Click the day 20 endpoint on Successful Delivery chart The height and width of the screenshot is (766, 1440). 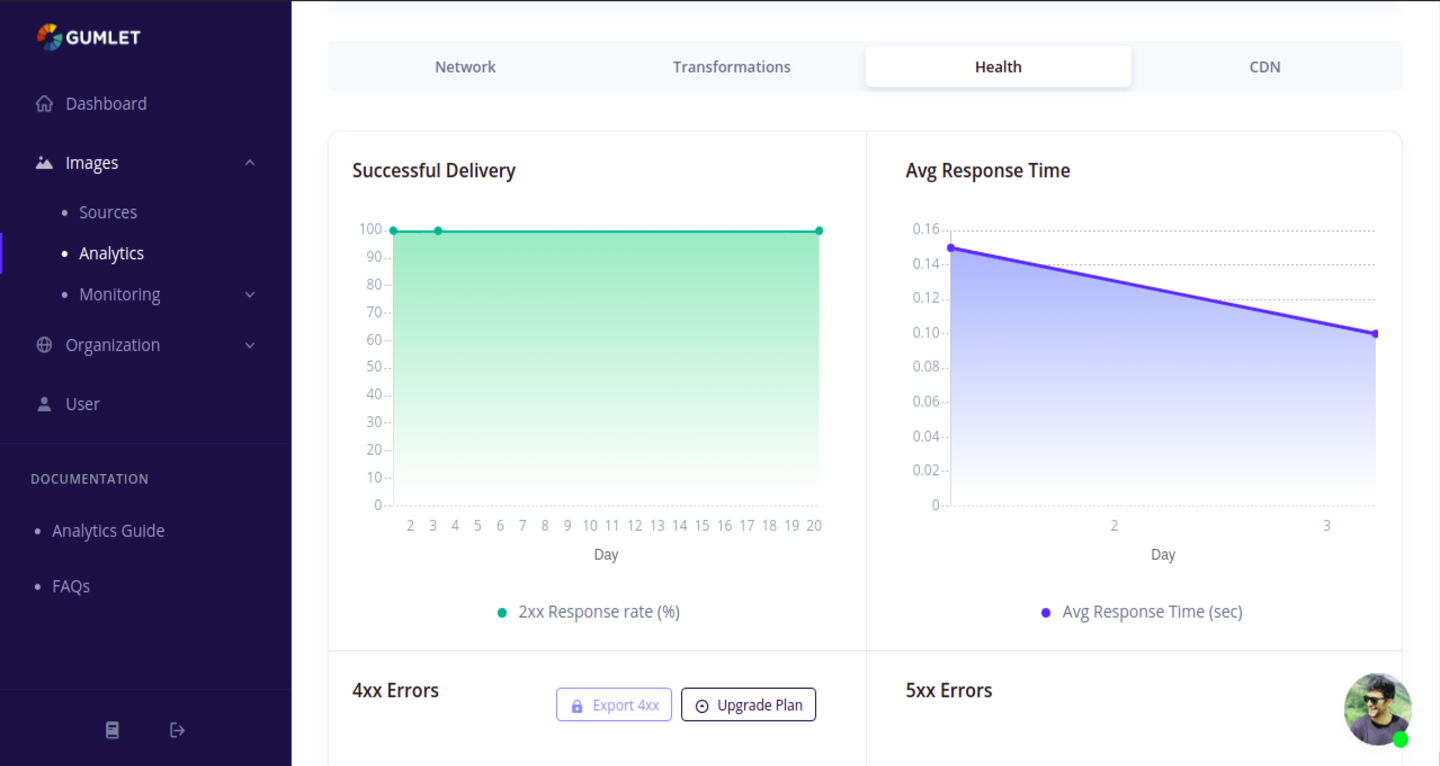[x=819, y=231]
